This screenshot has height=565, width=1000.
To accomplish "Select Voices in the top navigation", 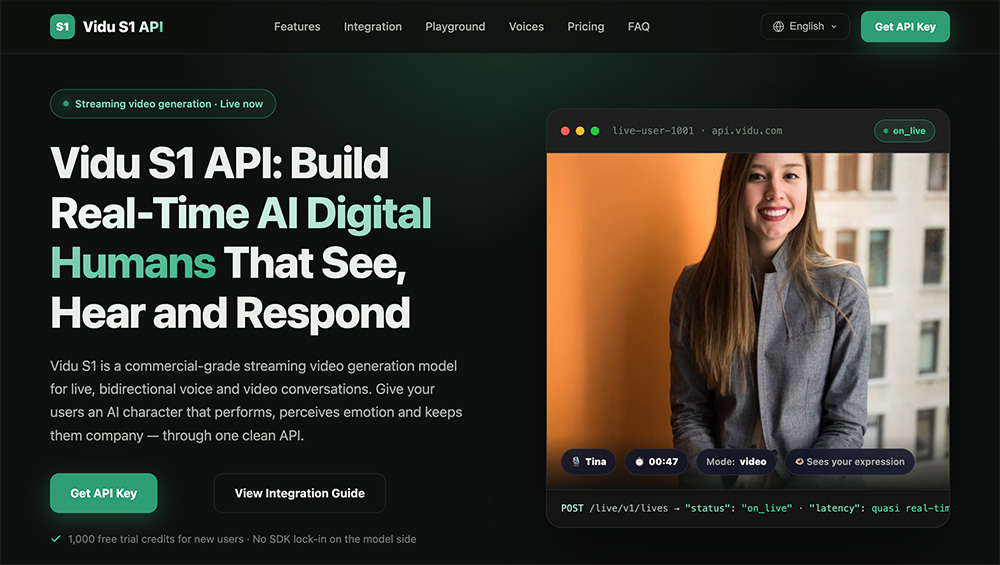I will point(526,27).
